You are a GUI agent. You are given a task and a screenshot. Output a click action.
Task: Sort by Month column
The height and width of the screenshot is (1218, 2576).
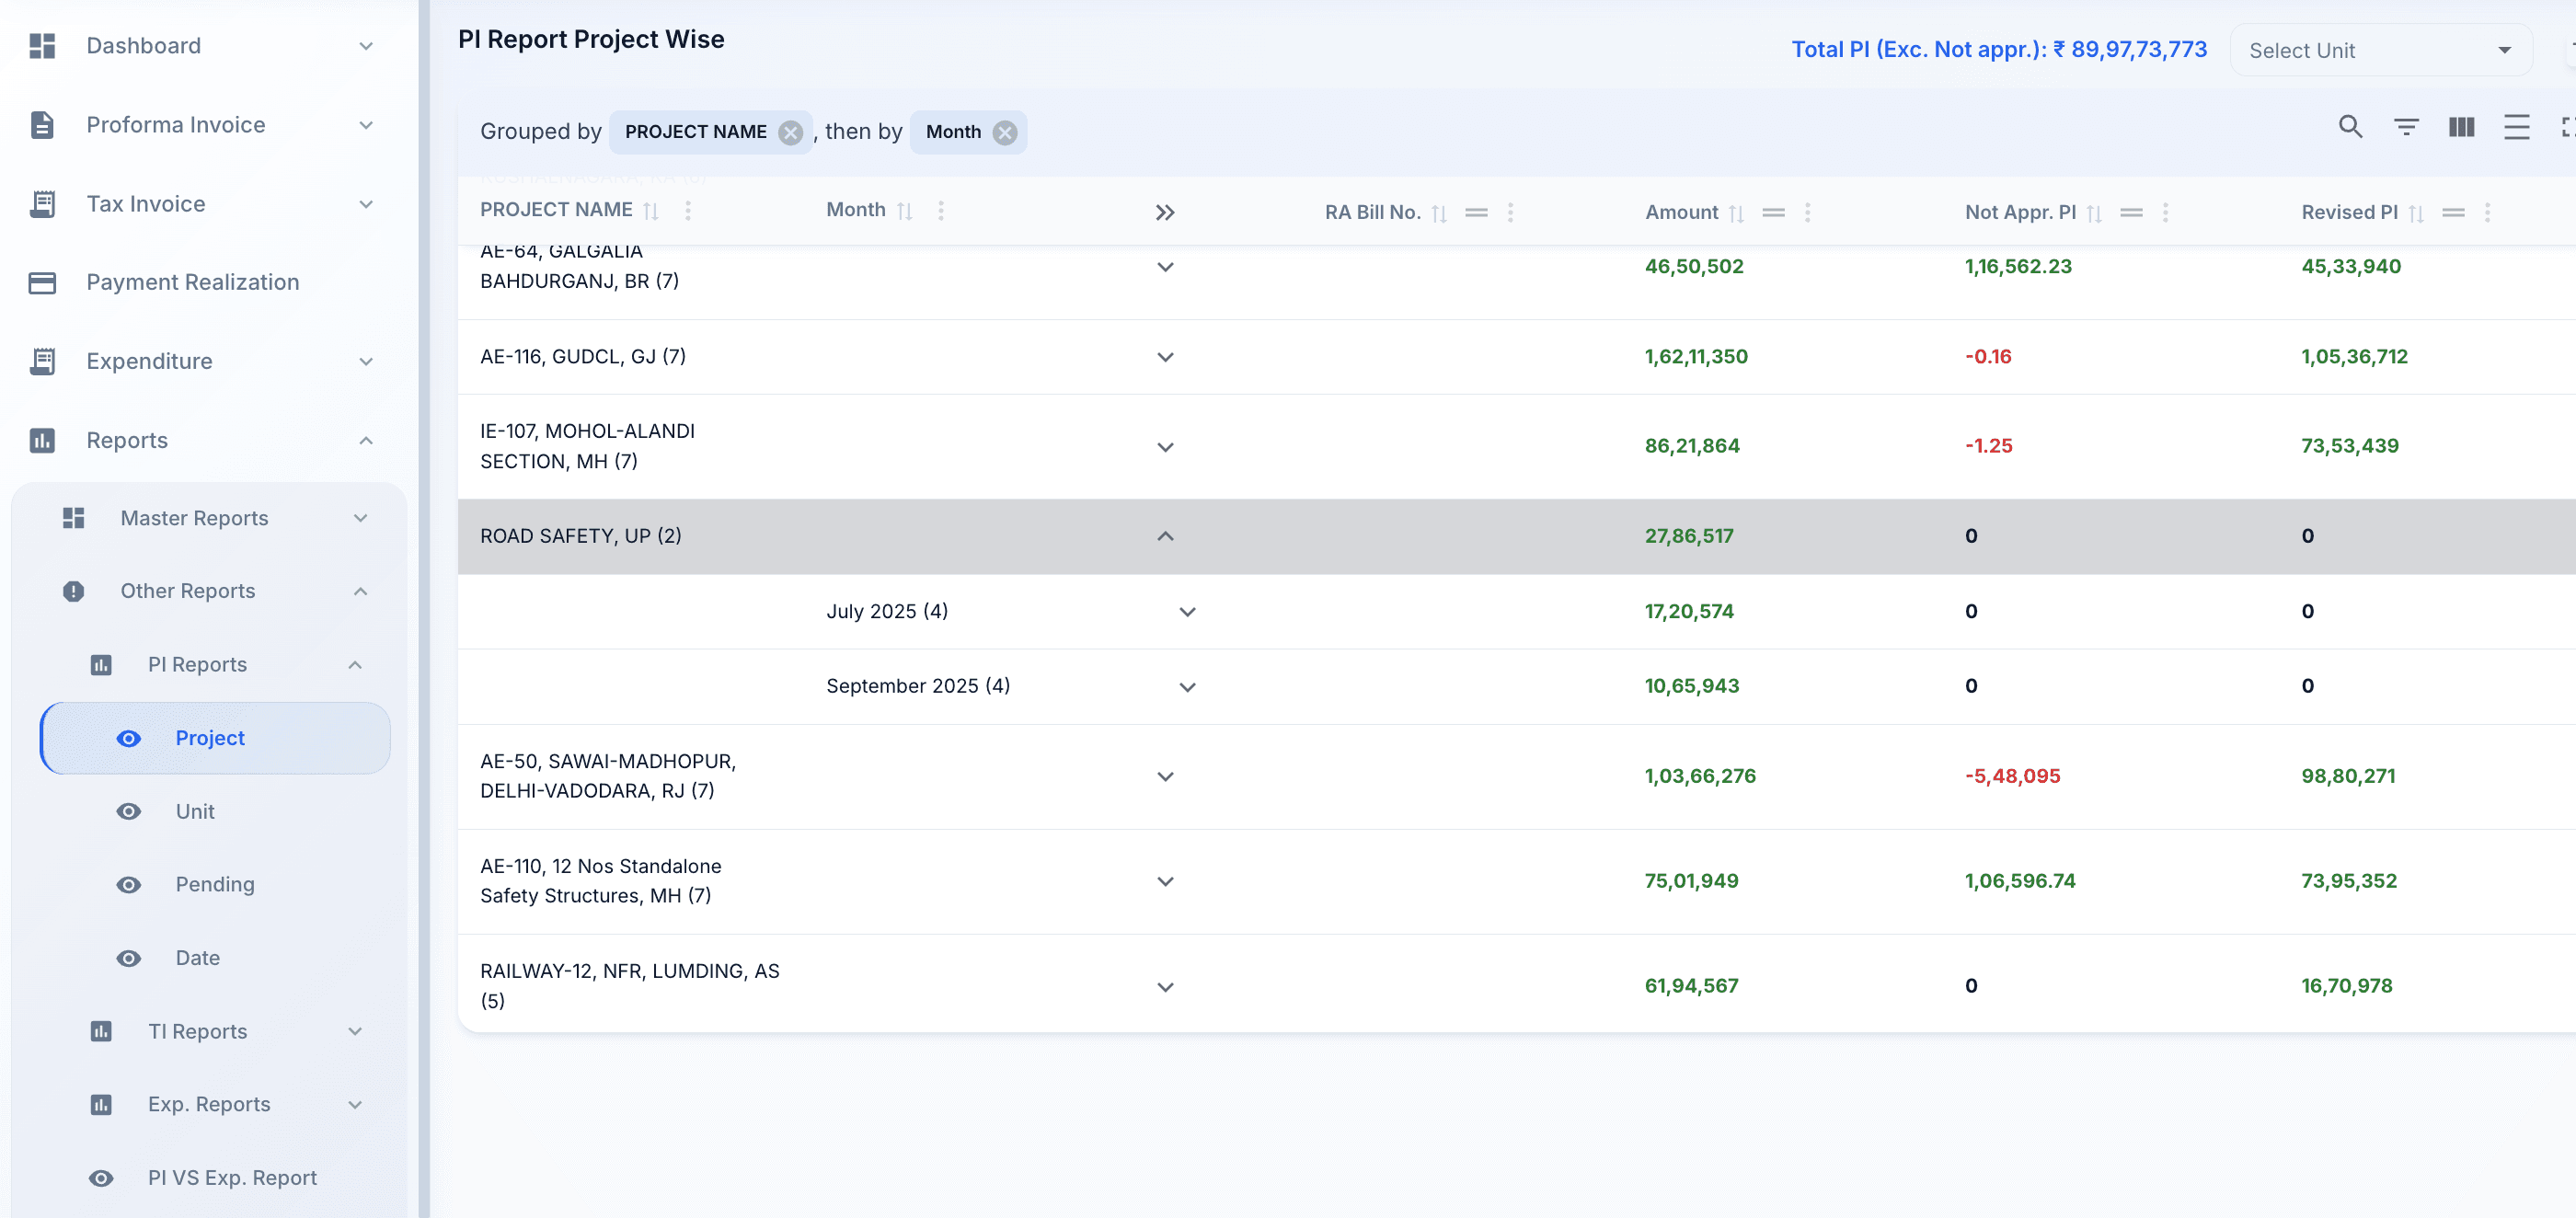pyautogui.click(x=905, y=211)
